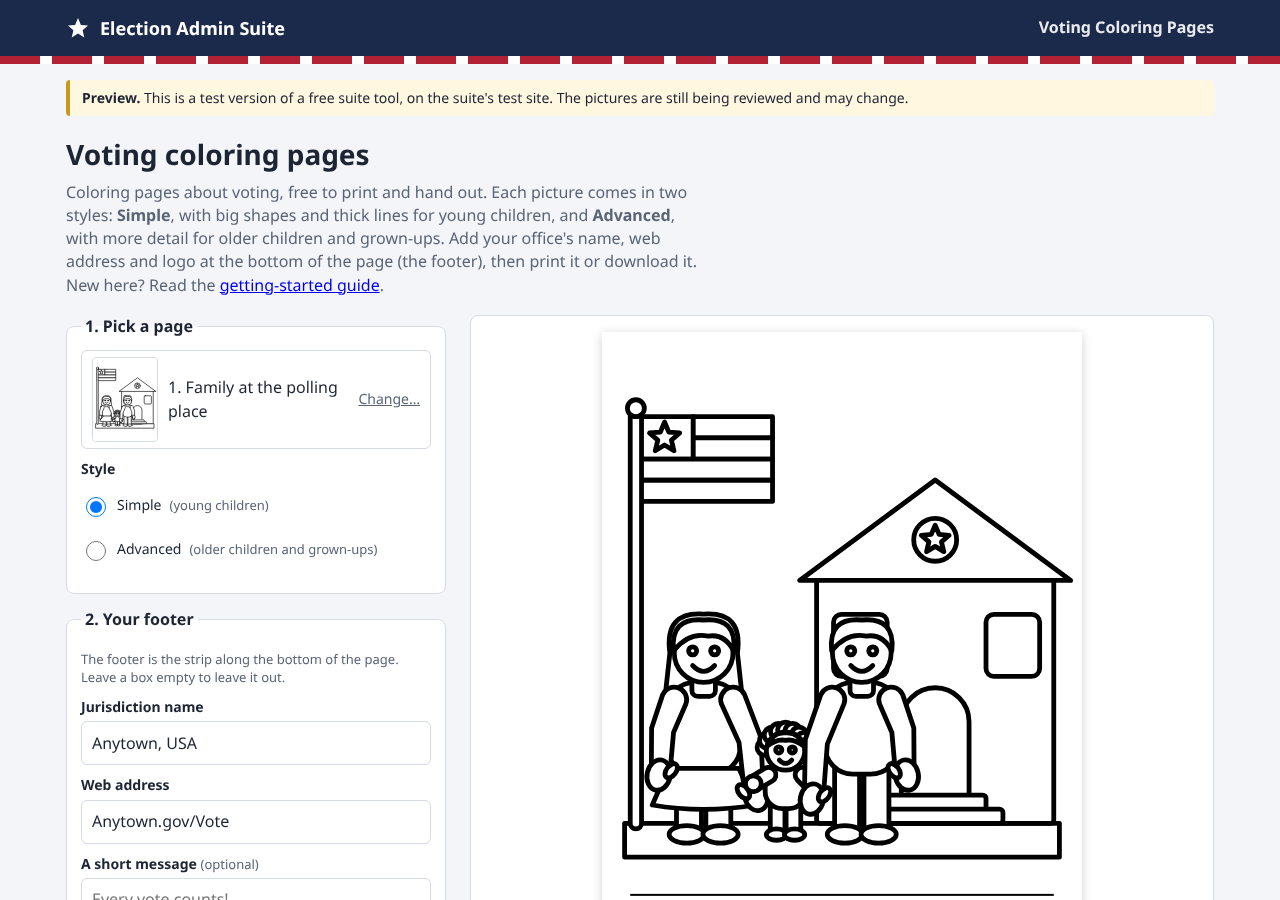This screenshot has width=1280, height=900.
Task: Click the Jurisdiction name input field
Action: click(256, 743)
